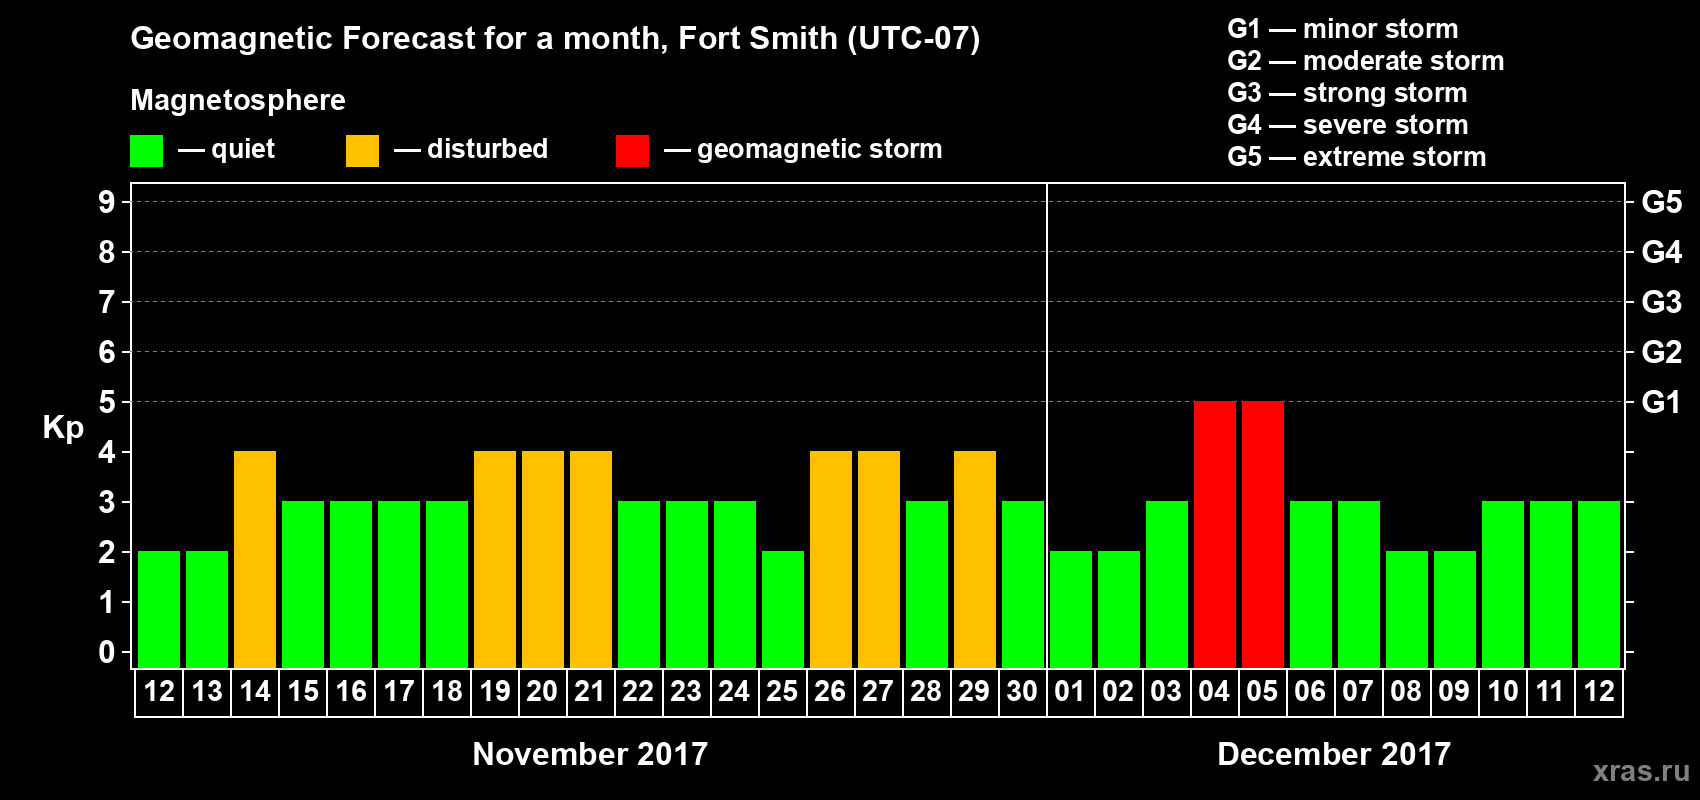Click the orange disturbed legend swatch
The width and height of the screenshot is (1700, 800).
click(x=362, y=151)
